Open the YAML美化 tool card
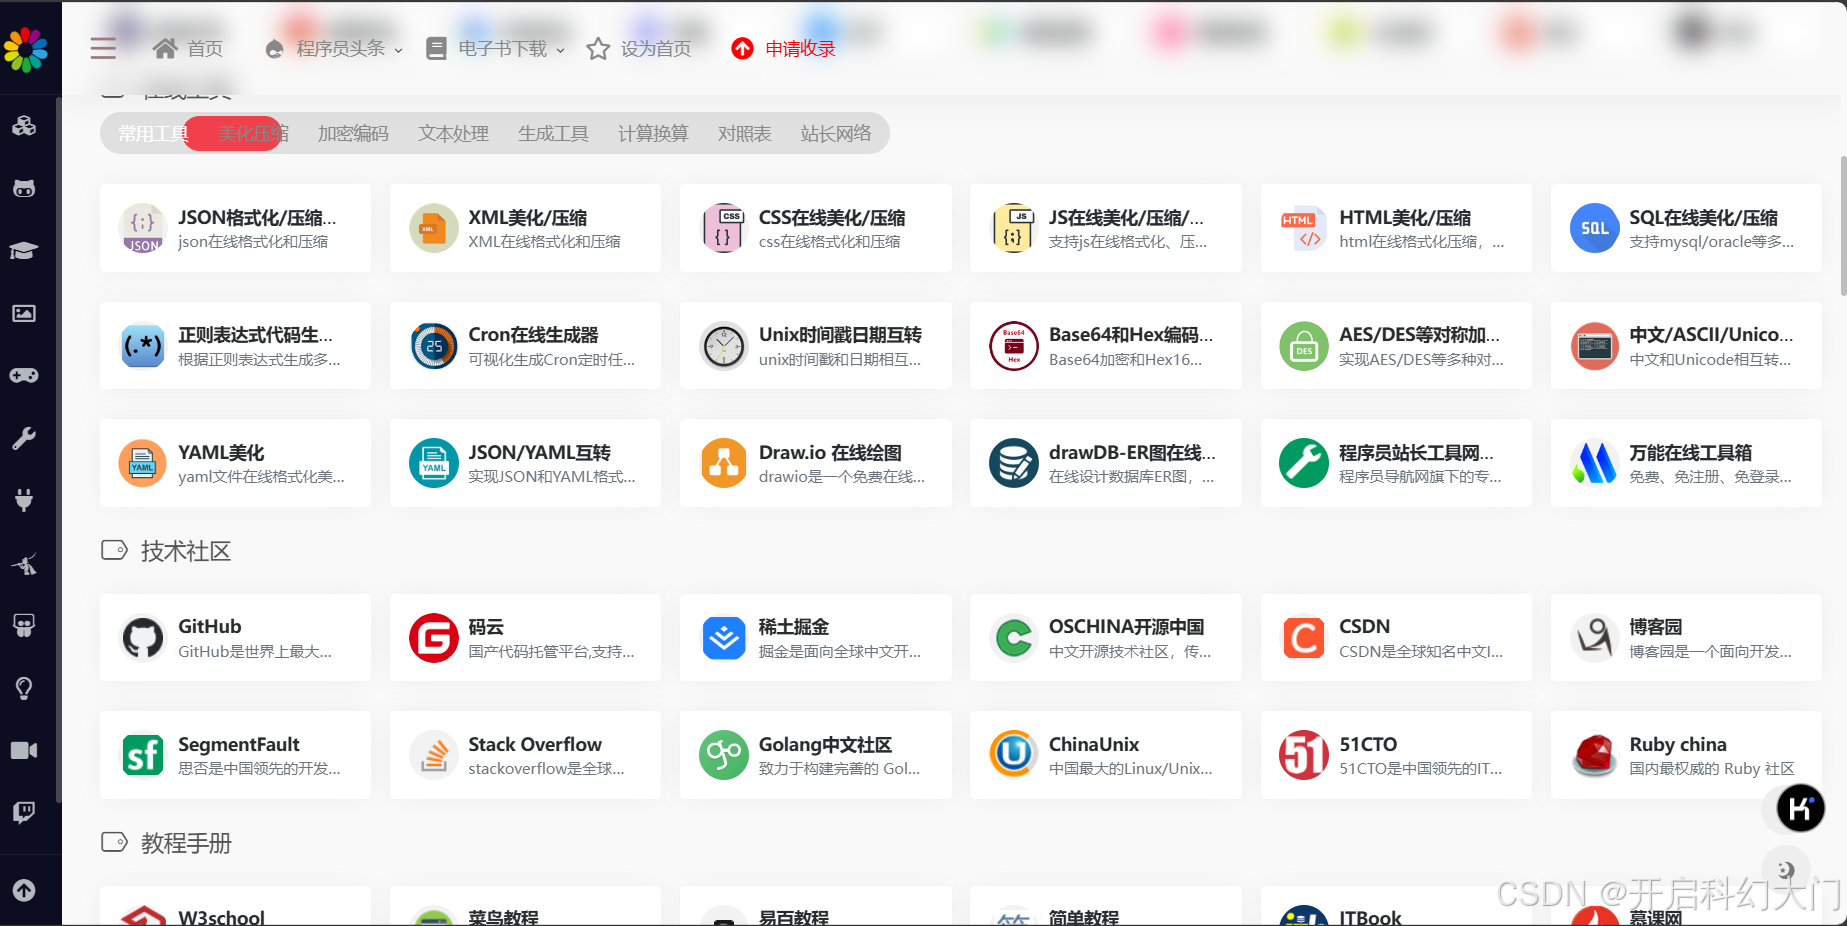The height and width of the screenshot is (926, 1847). point(235,463)
